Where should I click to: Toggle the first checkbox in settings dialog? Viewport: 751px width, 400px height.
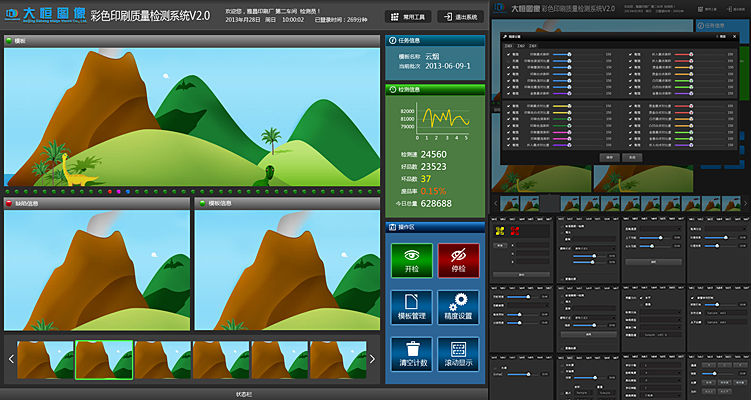click(x=507, y=53)
